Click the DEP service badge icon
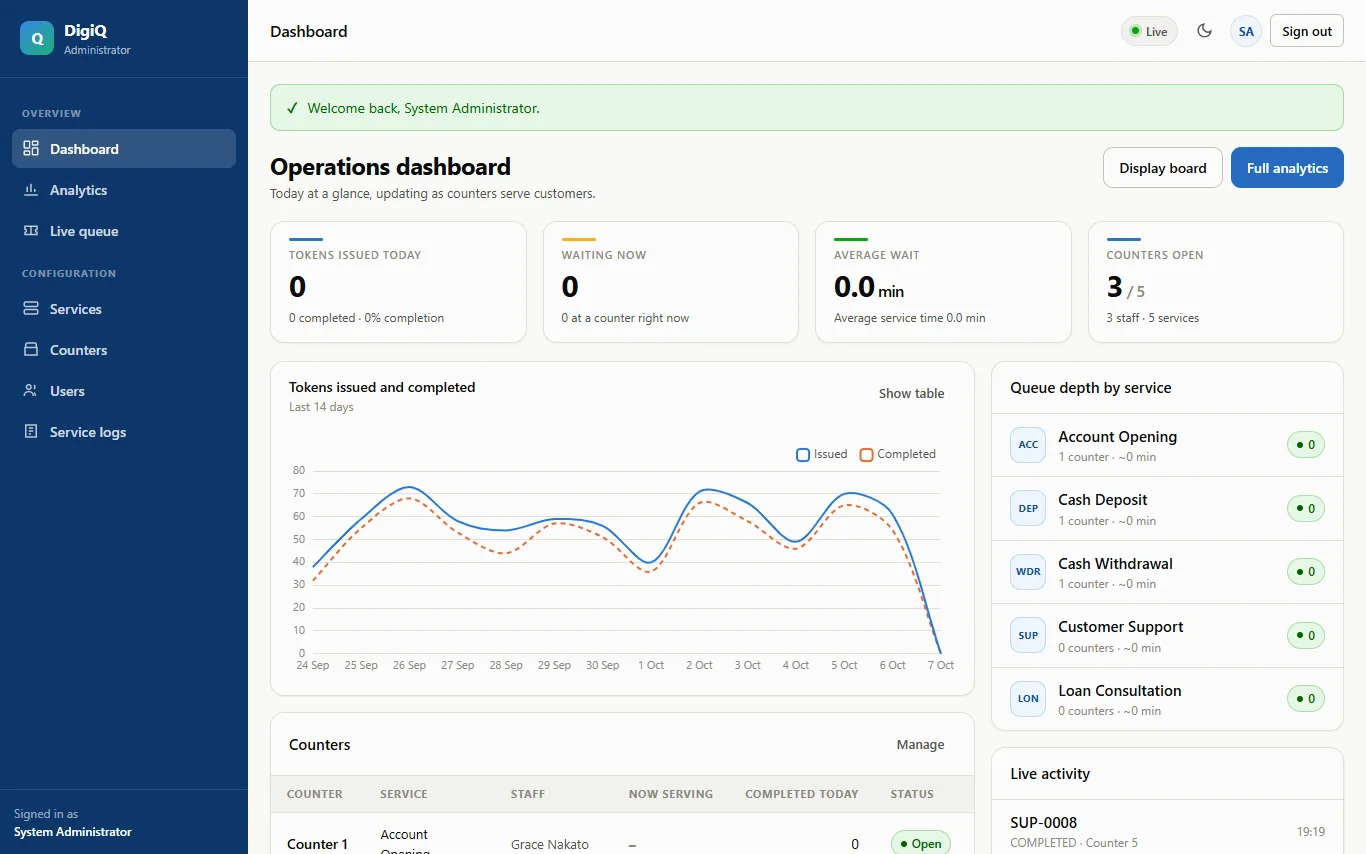Screen dimensions: 1366x854 point(1028,508)
